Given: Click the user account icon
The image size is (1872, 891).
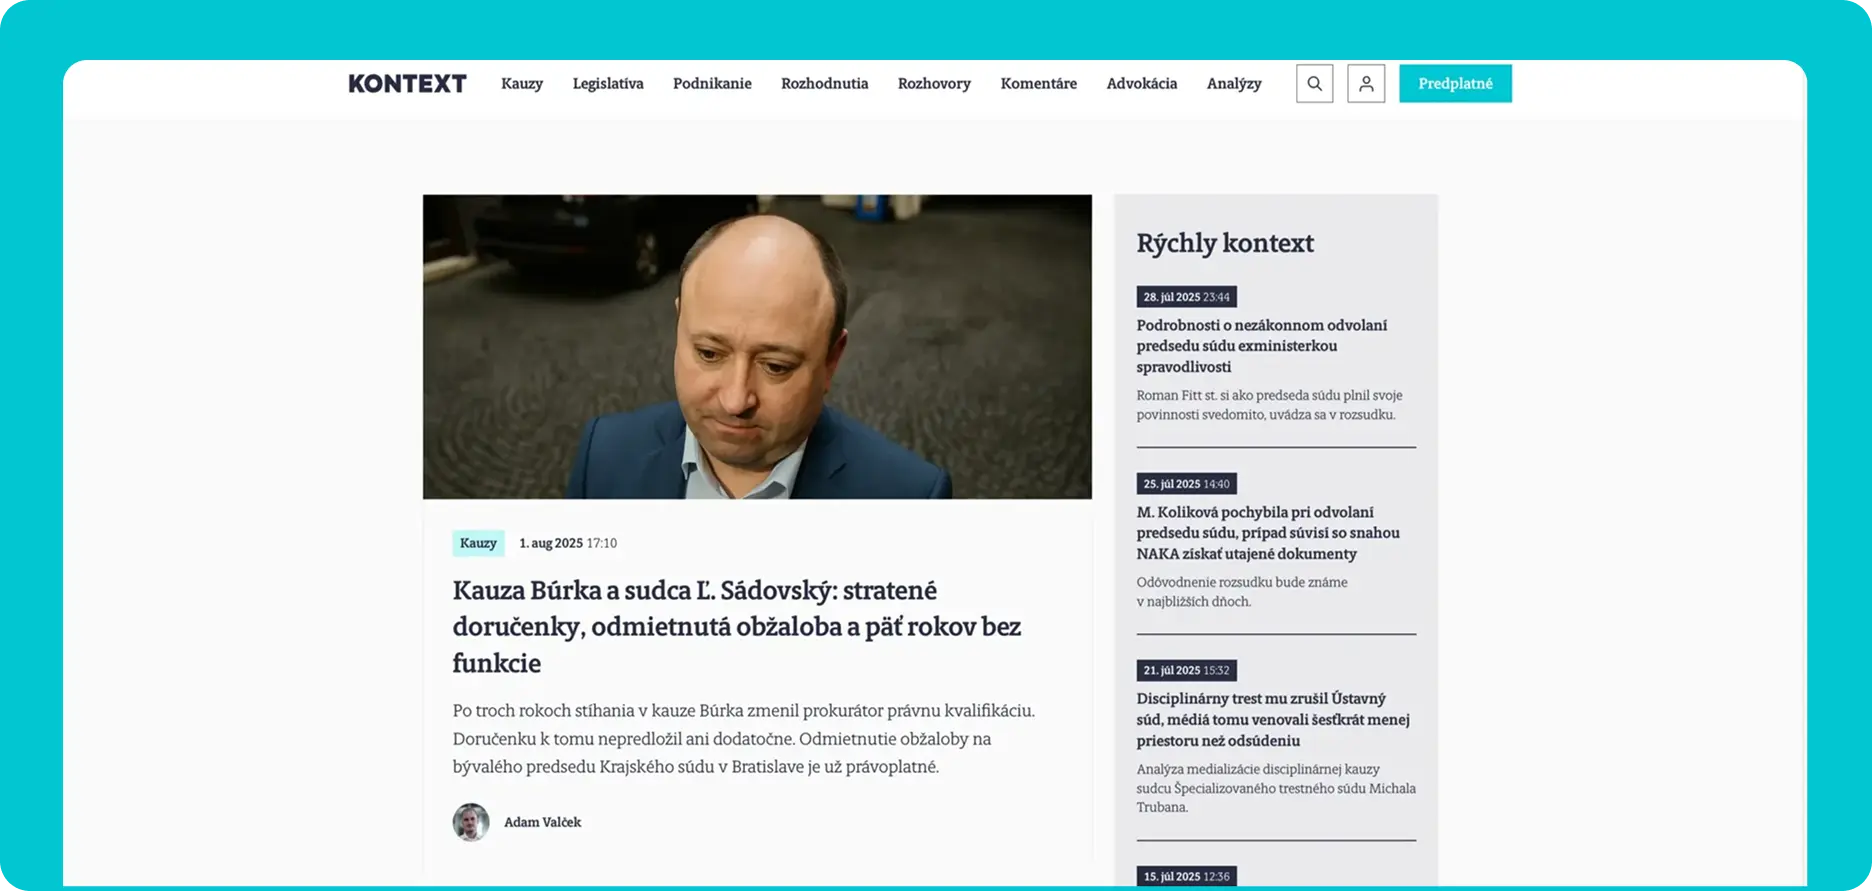Looking at the screenshot, I should coord(1366,84).
